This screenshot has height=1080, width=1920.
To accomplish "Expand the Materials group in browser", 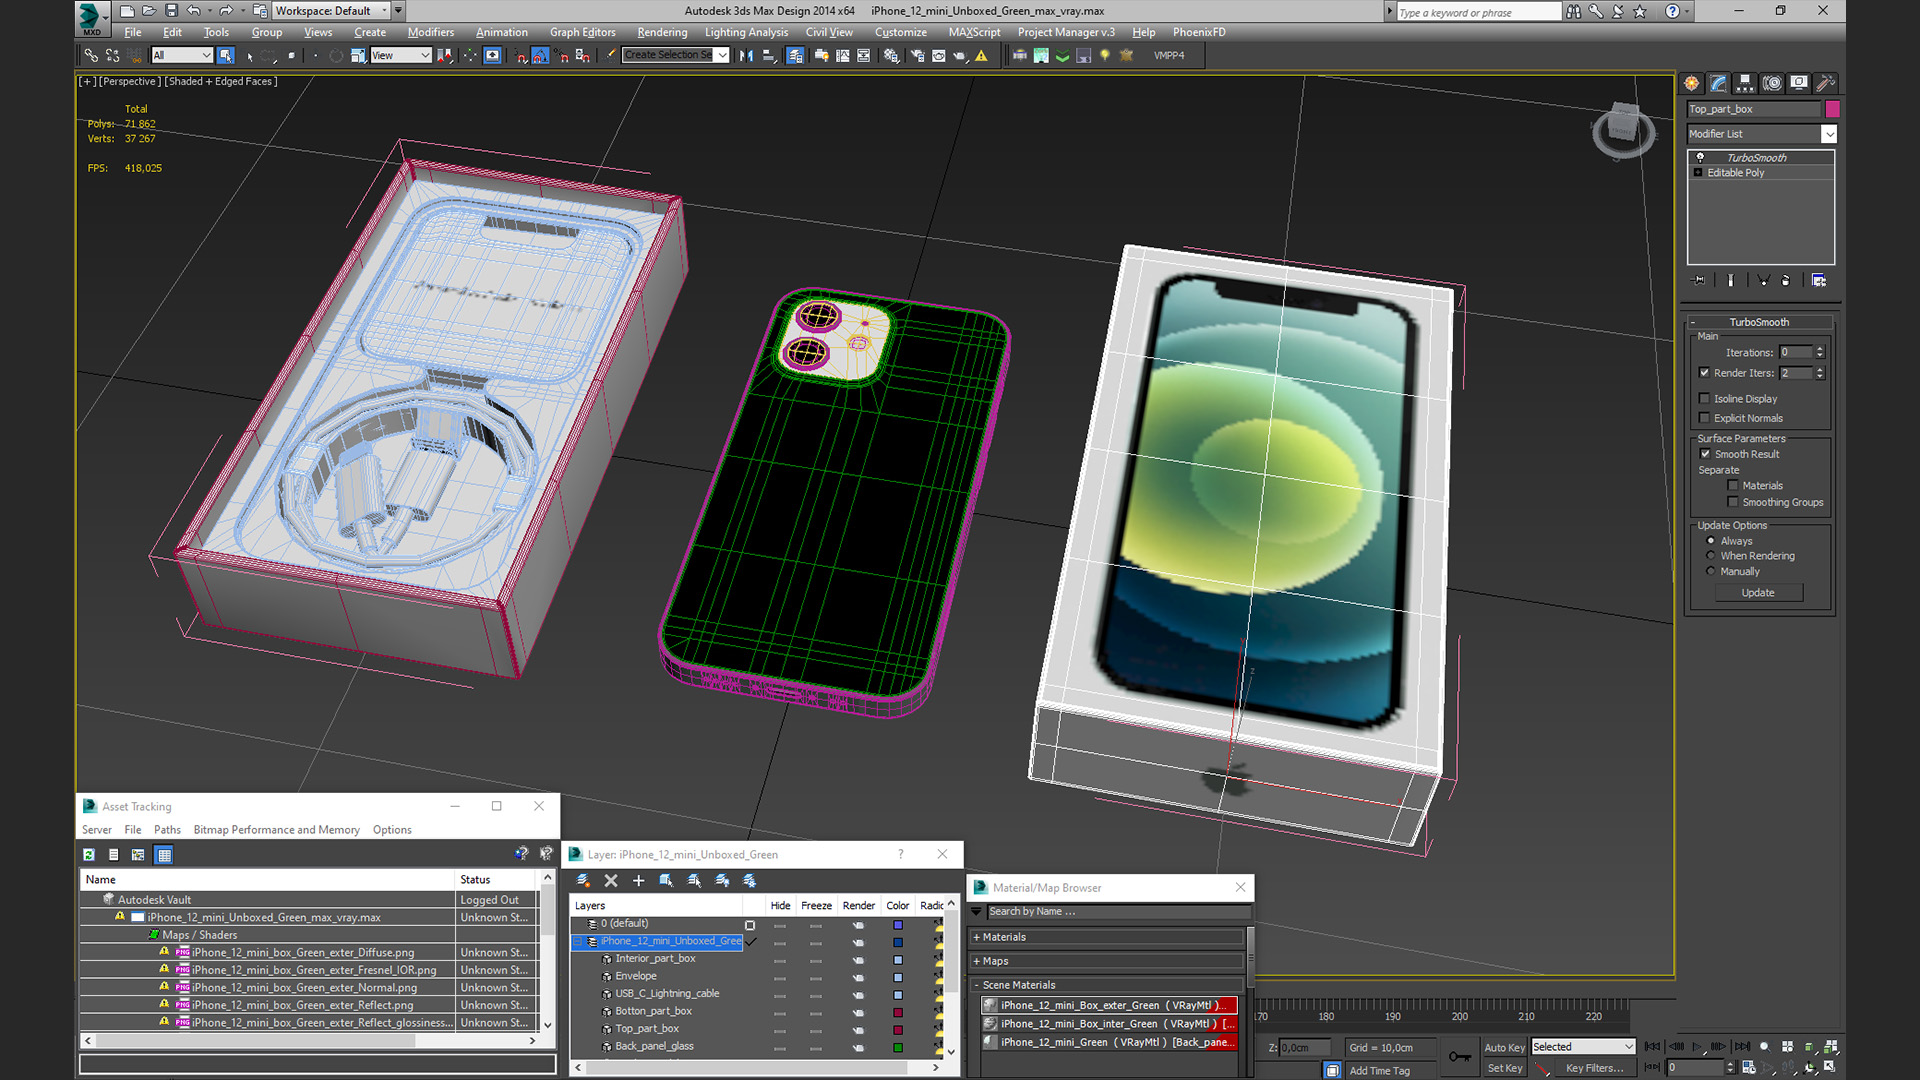I will tap(1108, 938).
